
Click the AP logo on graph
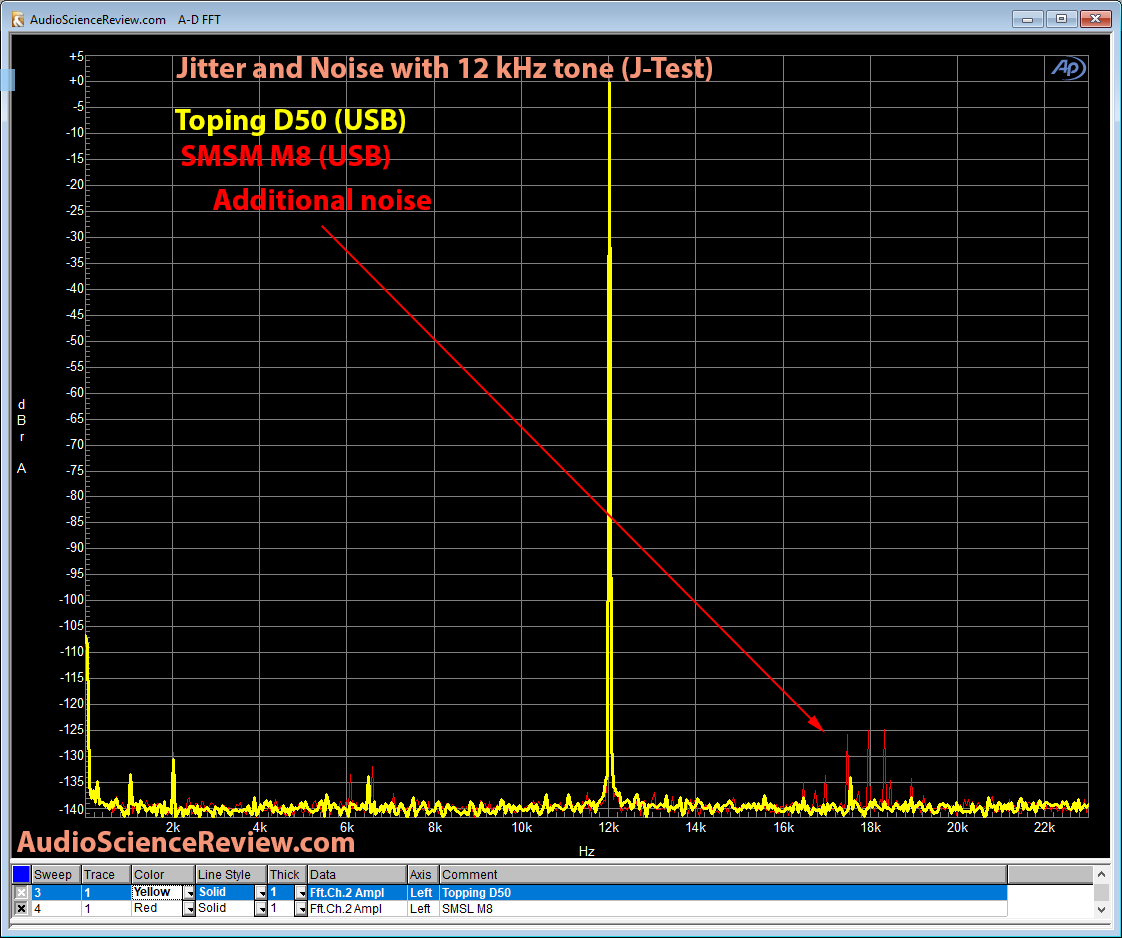(x=1068, y=69)
